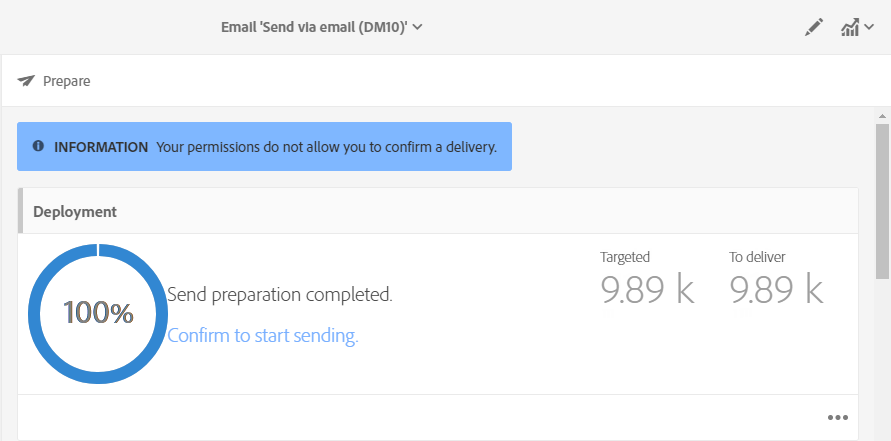The height and width of the screenshot is (441, 891).
Task: Click the 'To deliver' label
Action: tap(757, 257)
